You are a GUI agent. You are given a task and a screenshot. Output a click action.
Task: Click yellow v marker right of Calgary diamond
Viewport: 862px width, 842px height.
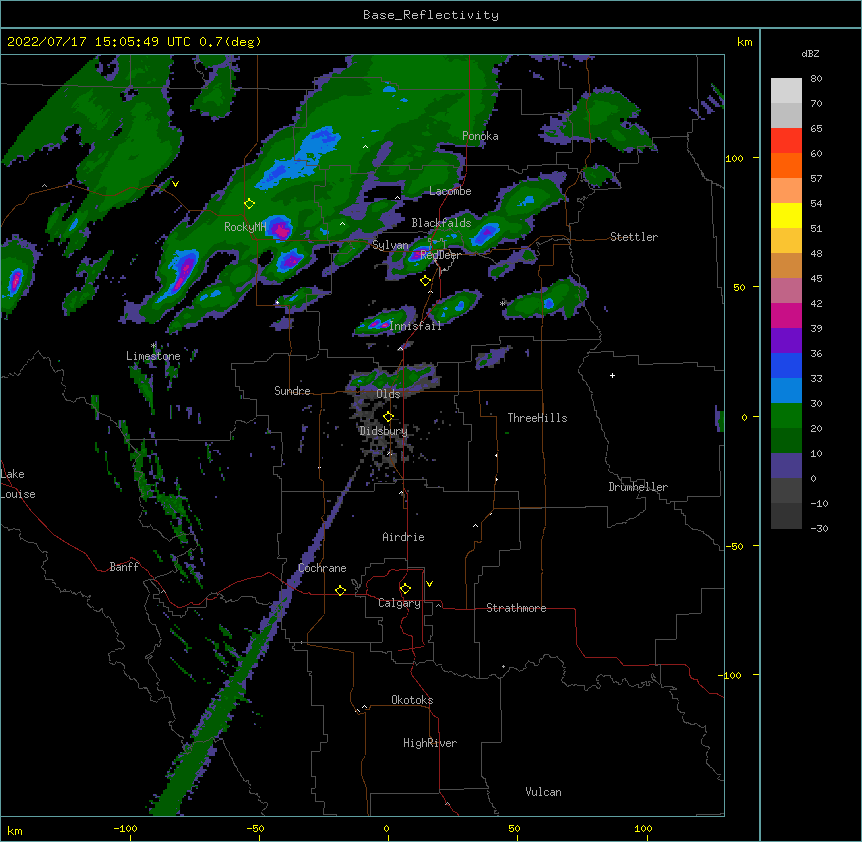click(x=429, y=584)
